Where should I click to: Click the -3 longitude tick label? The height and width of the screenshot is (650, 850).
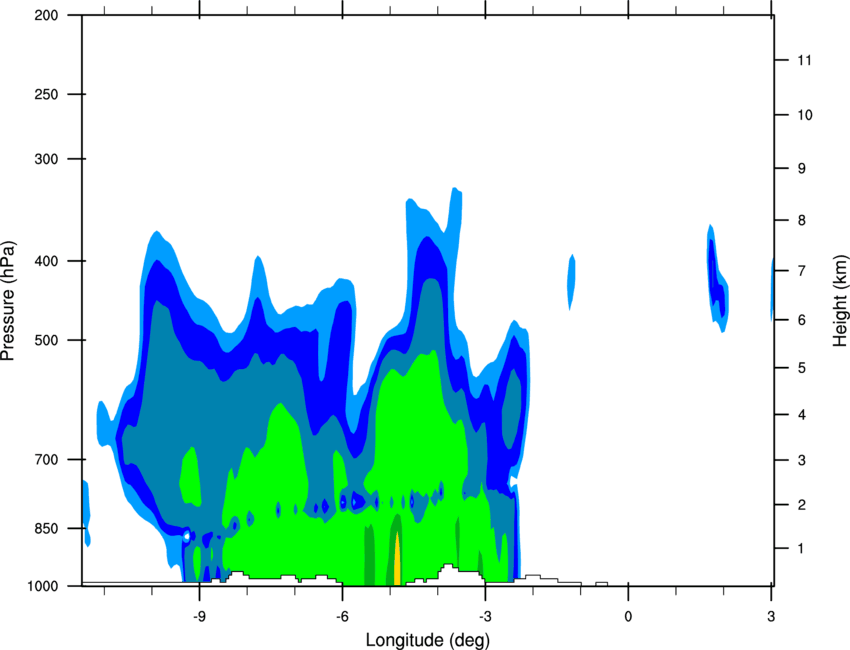[485, 616]
